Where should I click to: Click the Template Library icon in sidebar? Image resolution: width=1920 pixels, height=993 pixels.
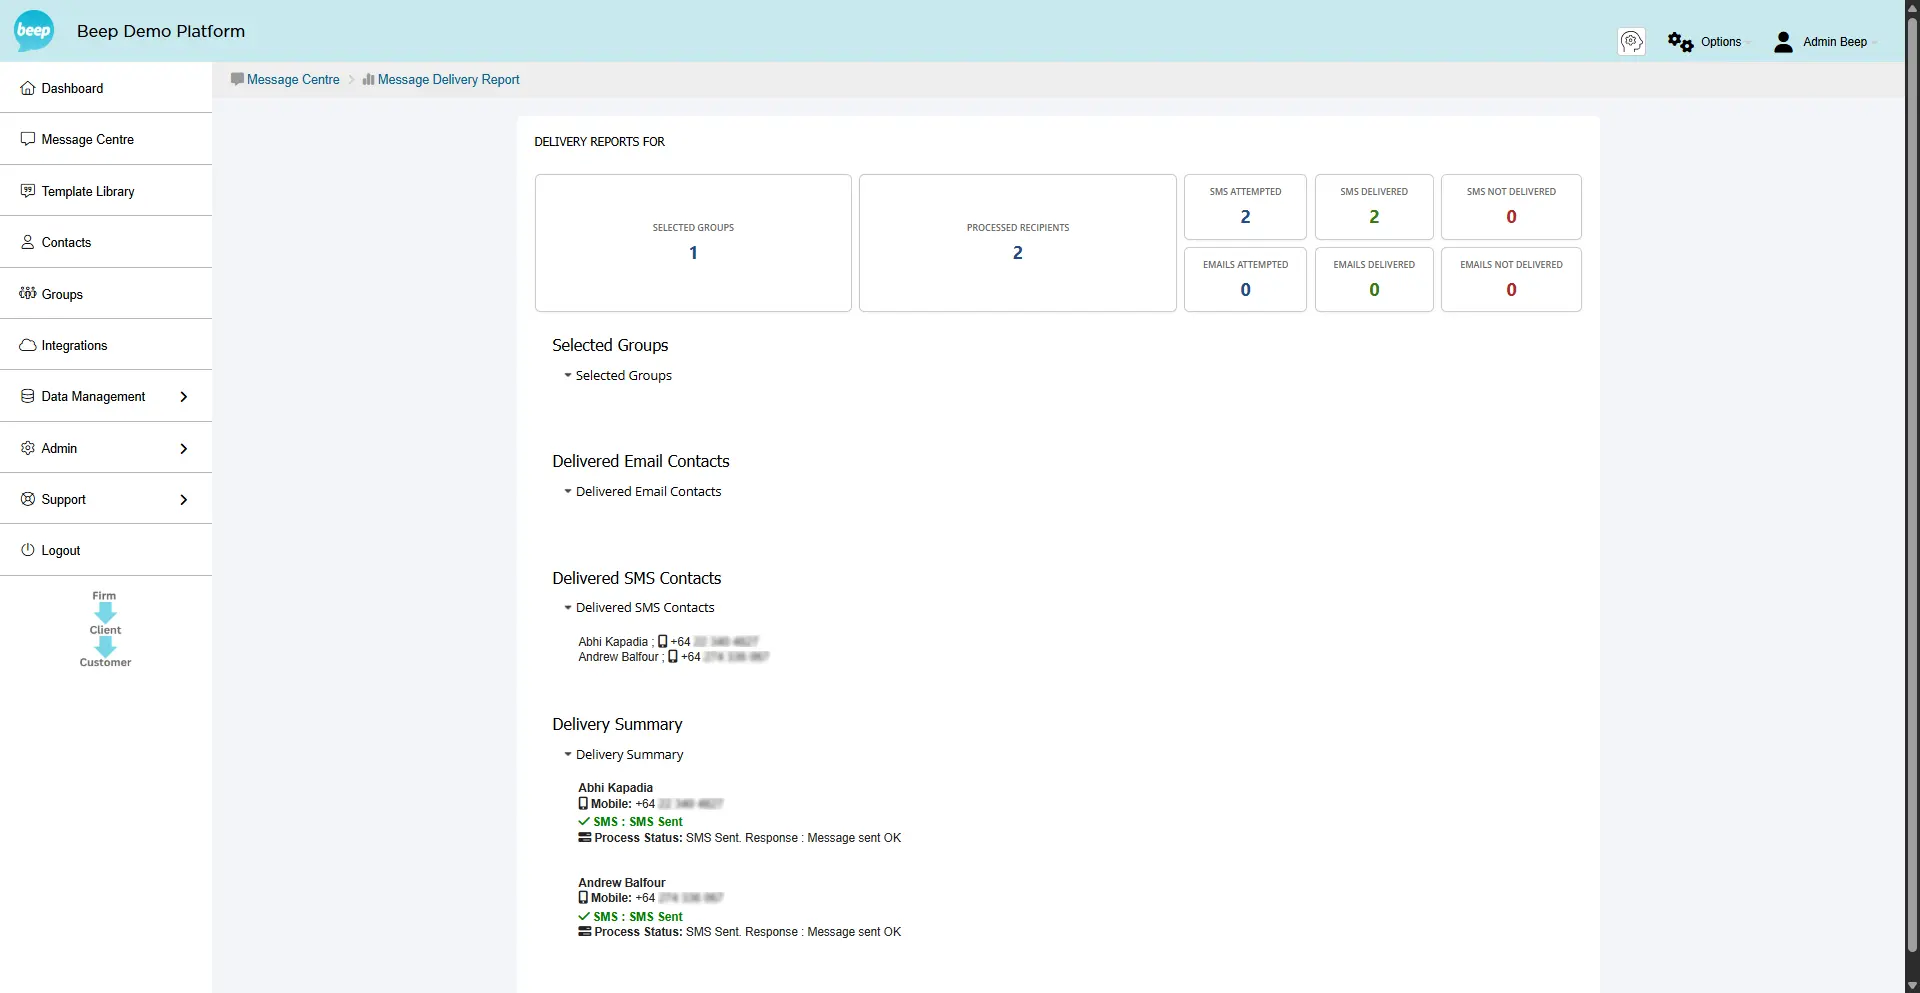point(27,190)
